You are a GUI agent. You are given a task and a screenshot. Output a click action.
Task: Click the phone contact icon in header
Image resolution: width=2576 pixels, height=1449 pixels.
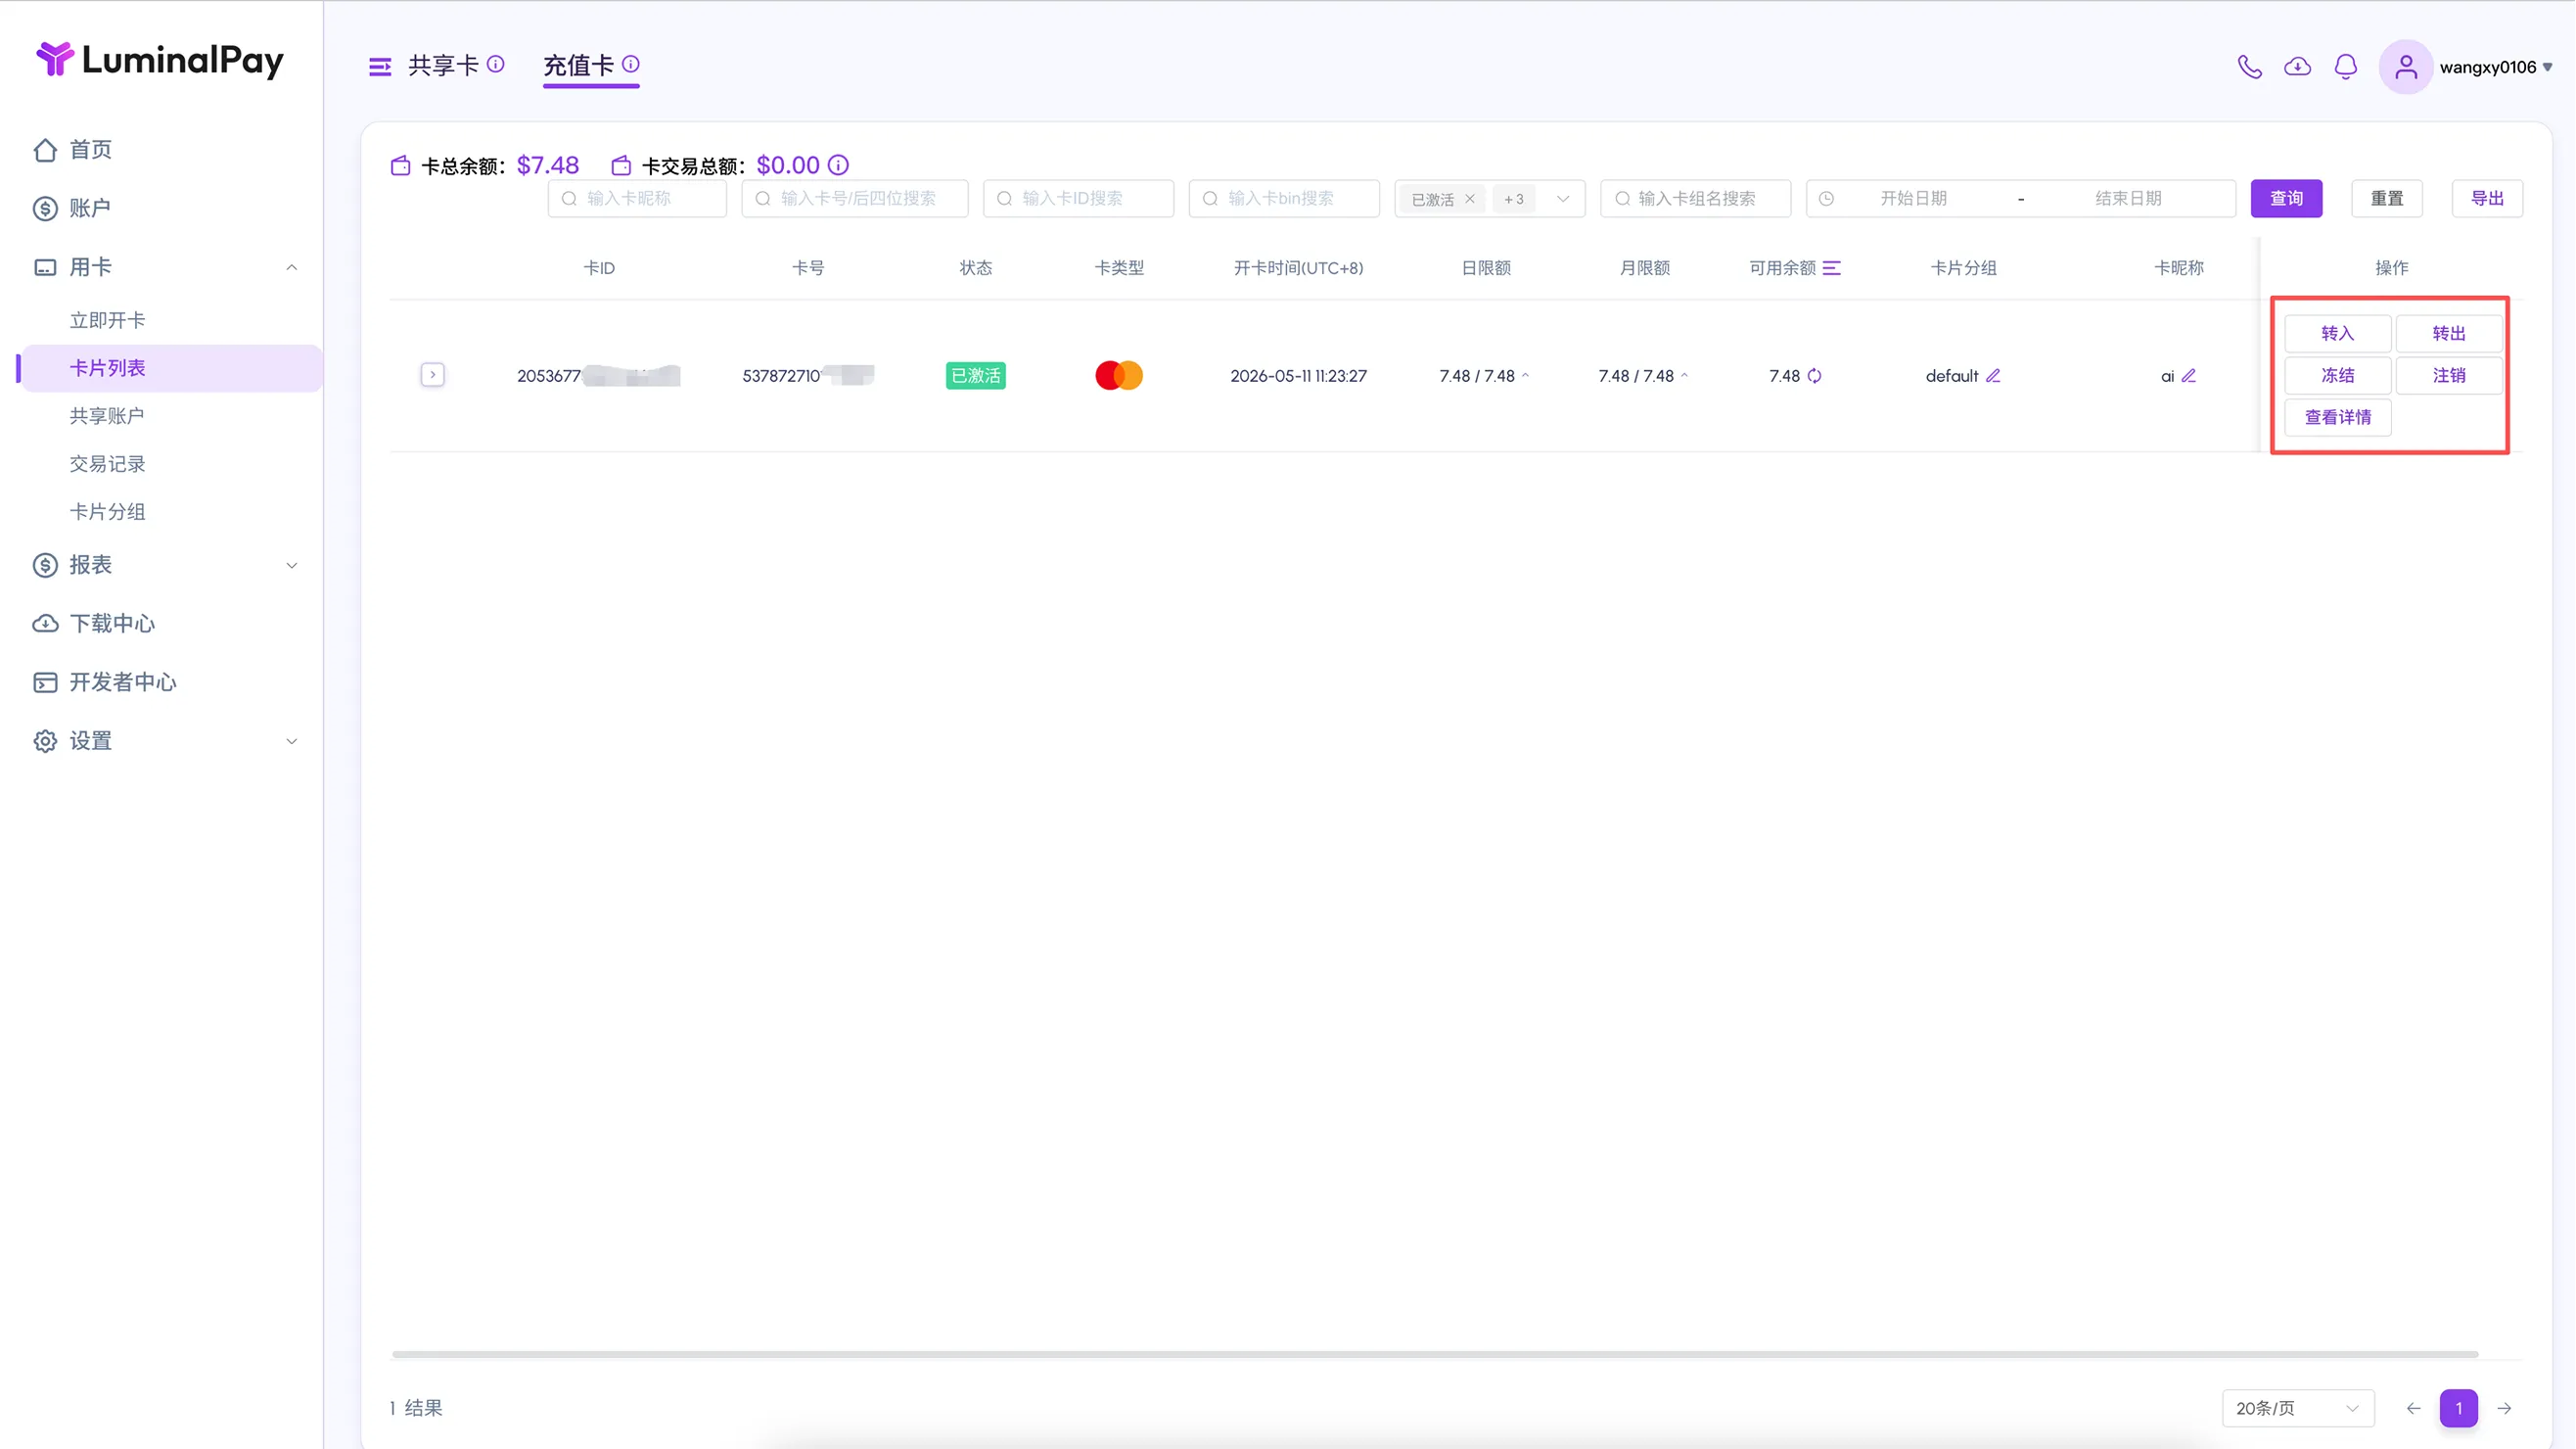2249,67
